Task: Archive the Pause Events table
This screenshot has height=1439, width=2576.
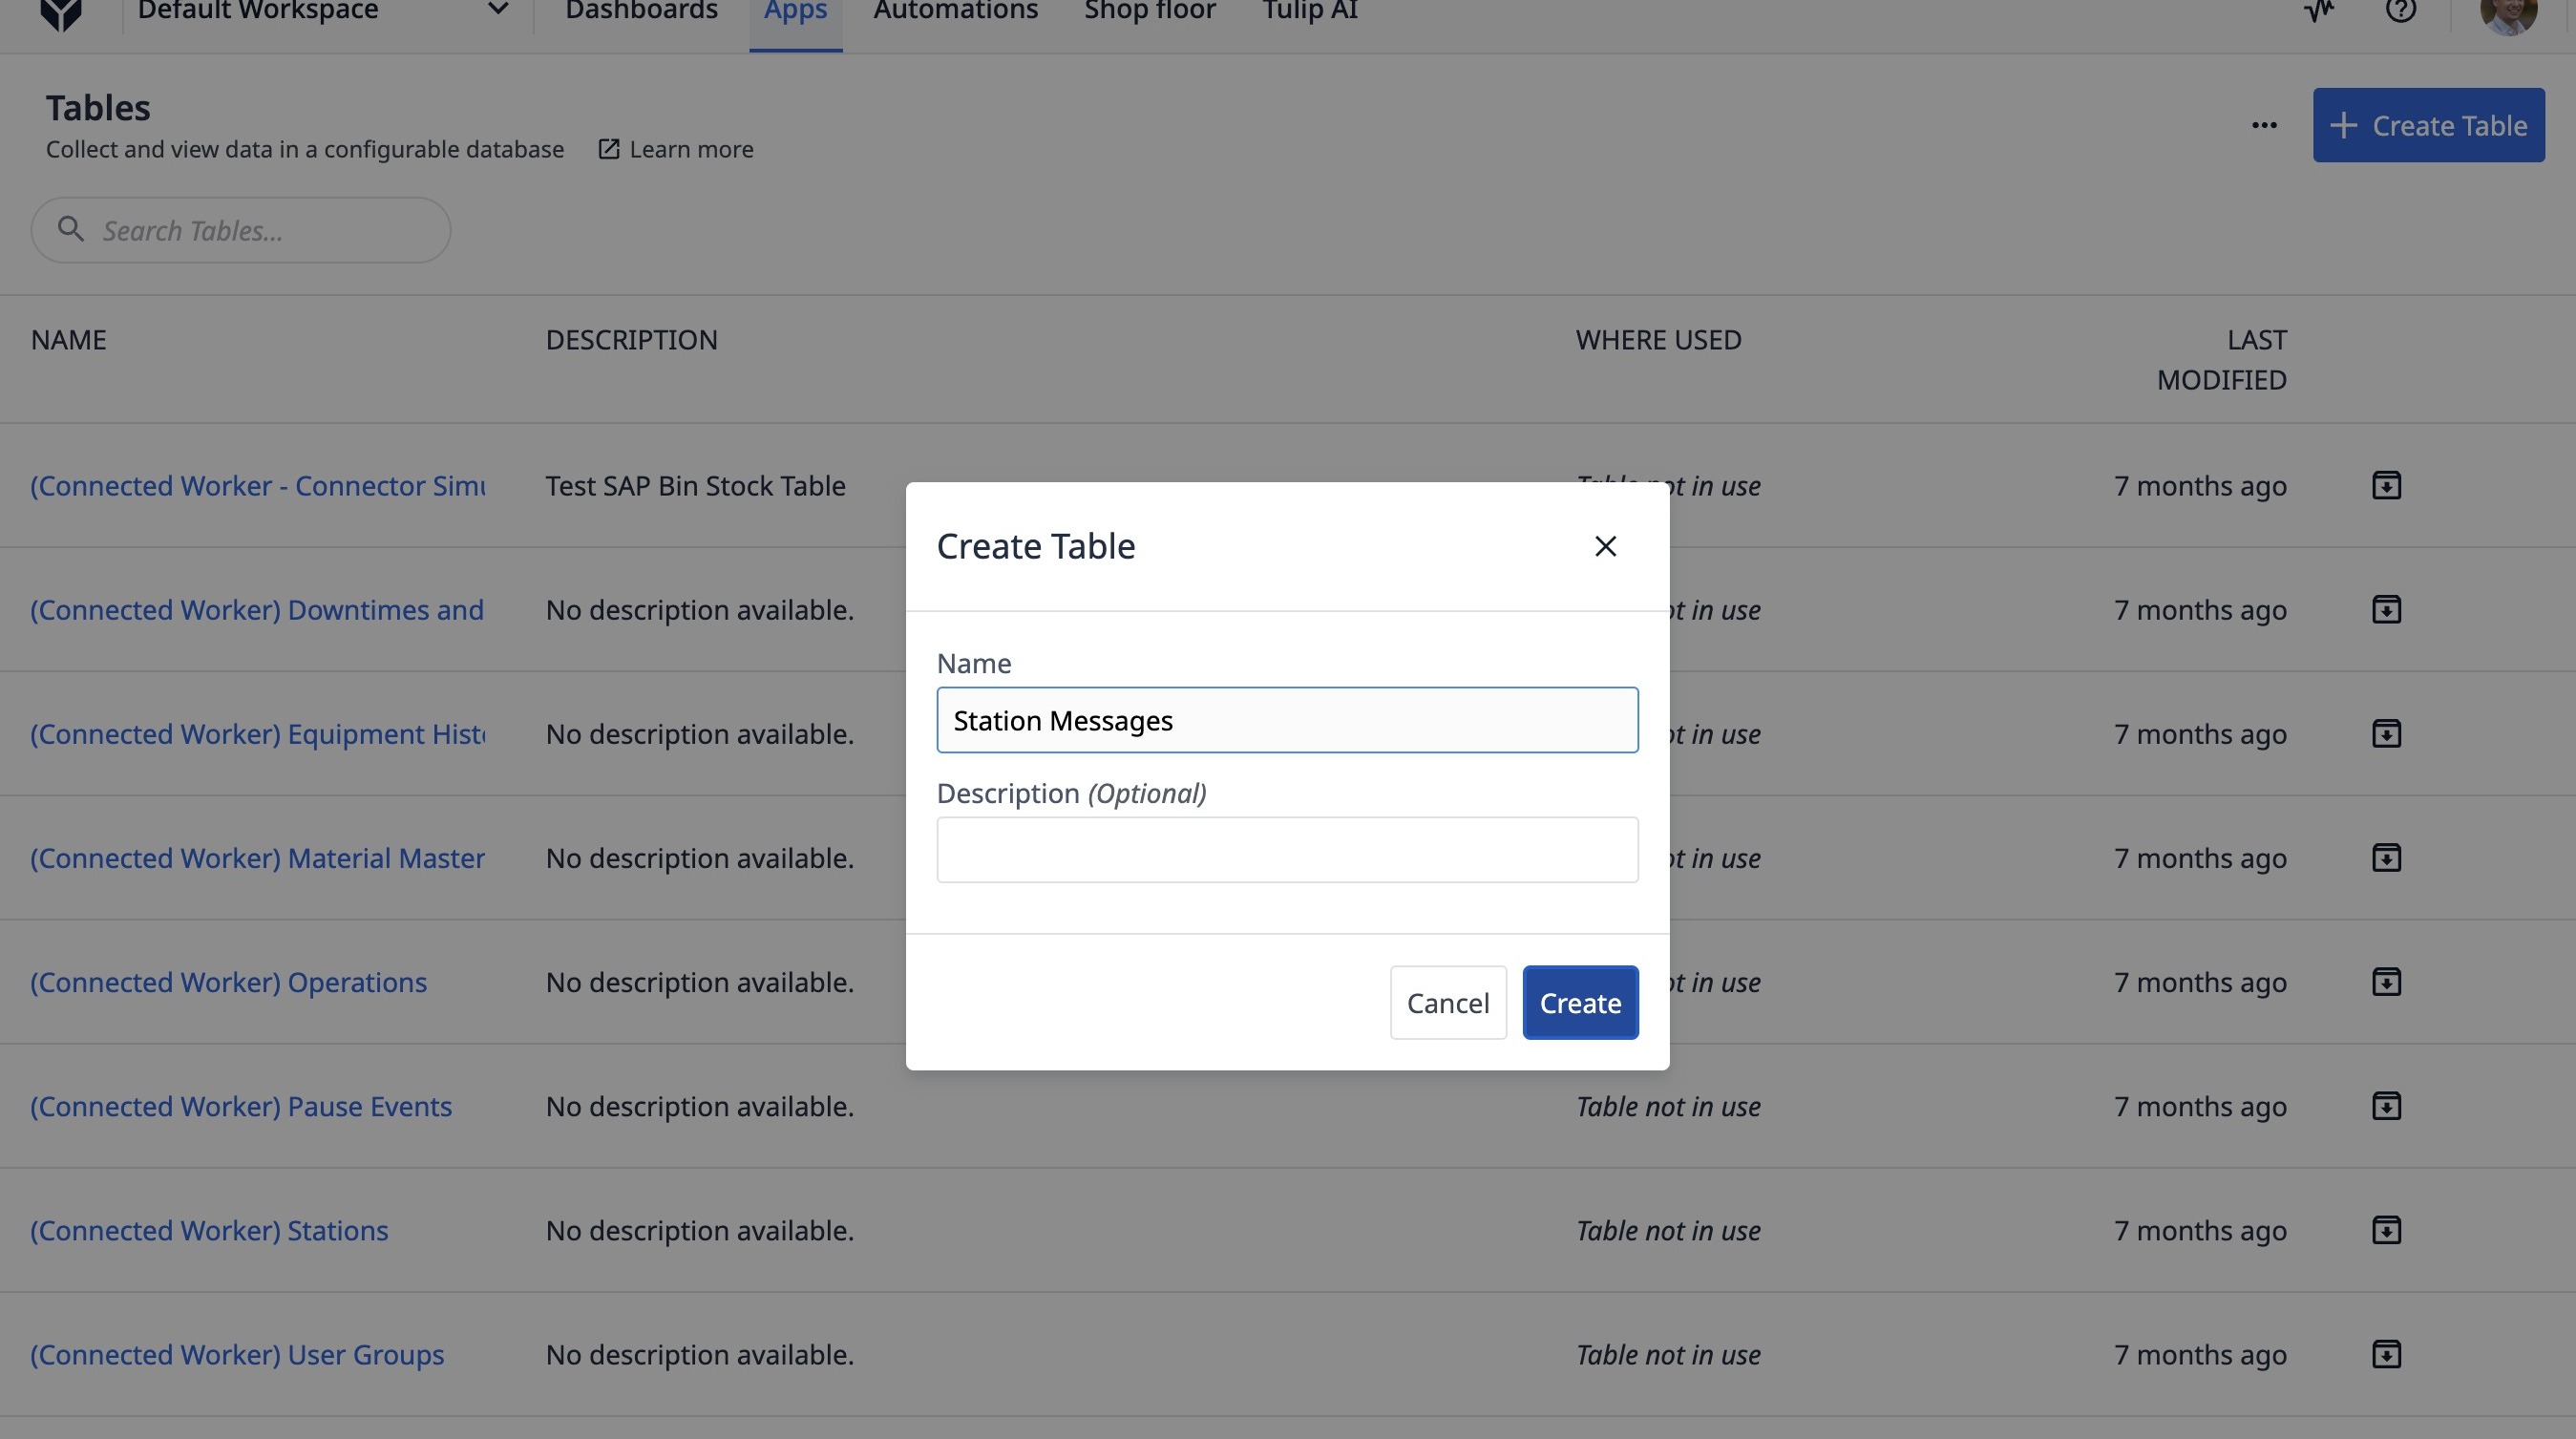Action: click(x=2386, y=1105)
